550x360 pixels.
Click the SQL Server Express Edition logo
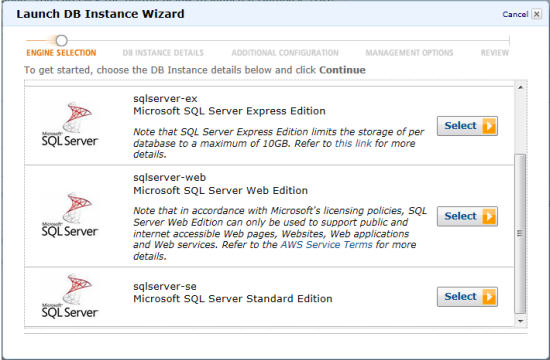click(70, 125)
